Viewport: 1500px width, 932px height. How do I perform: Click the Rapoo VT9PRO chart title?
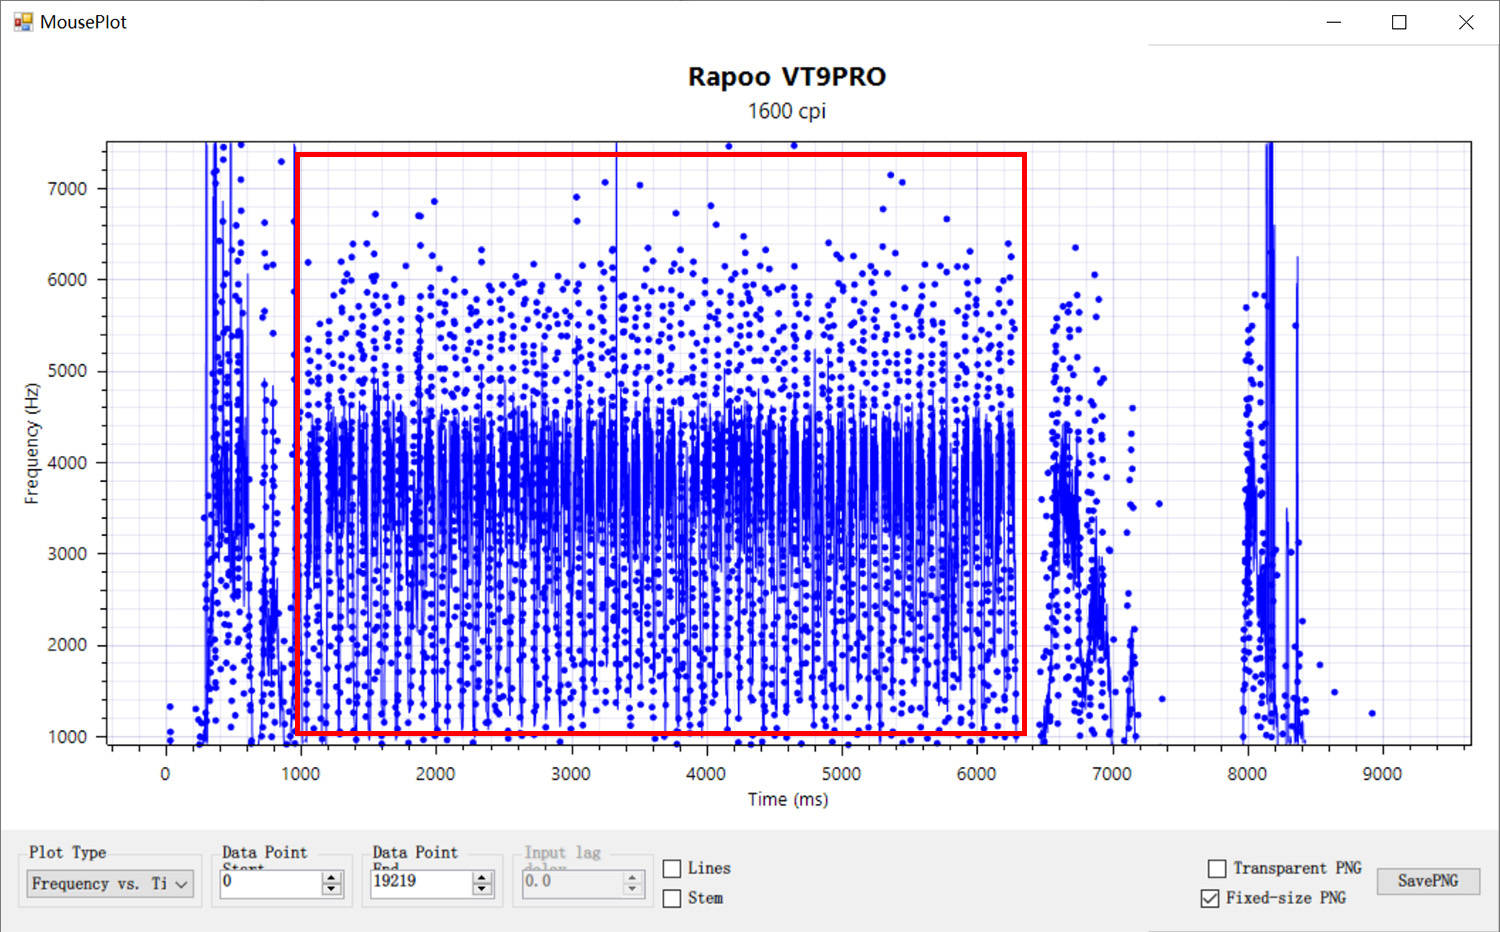(787, 77)
